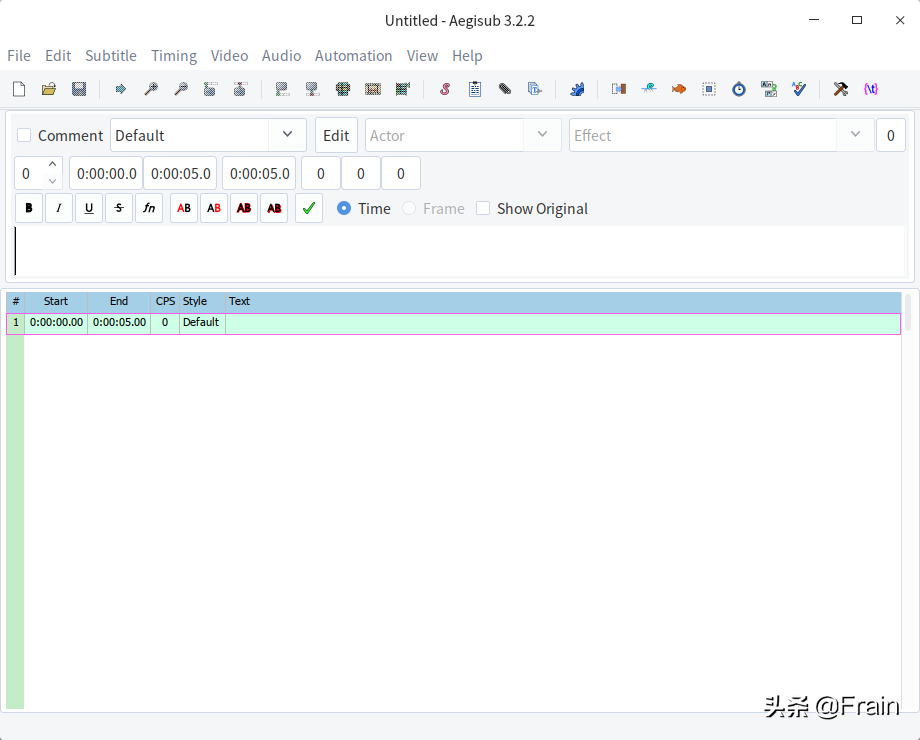The image size is (920, 740).
Task: Zoom in video with magnifier plus
Action: pos(151,89)
